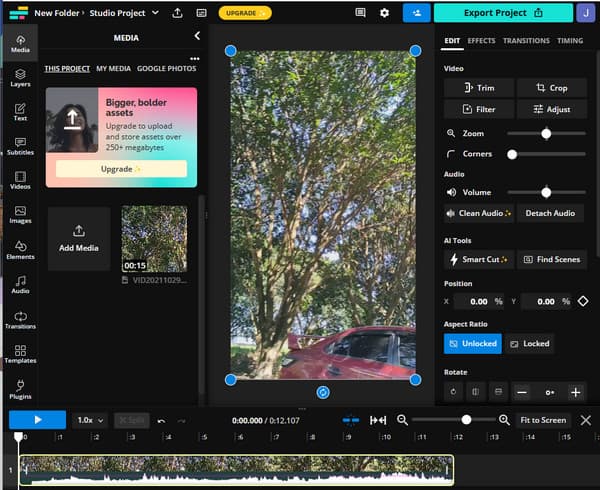The height and width of the screenshot is (490, 600).
Task: Click the Kapwing logo icon
Action: (18, 13)
